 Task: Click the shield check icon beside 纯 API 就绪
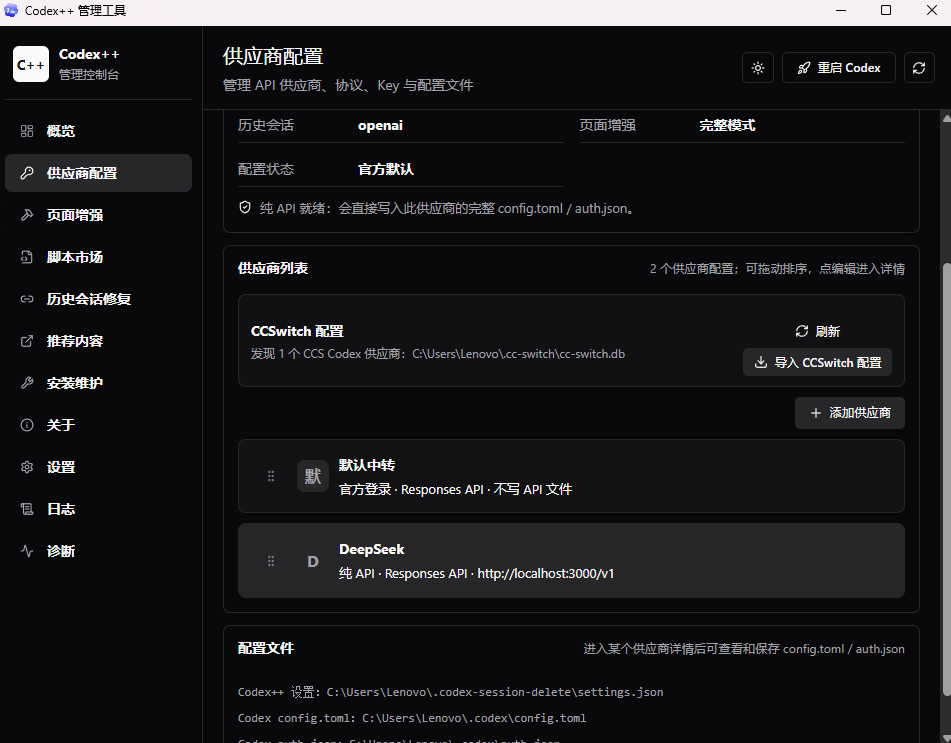pos(245,208)
